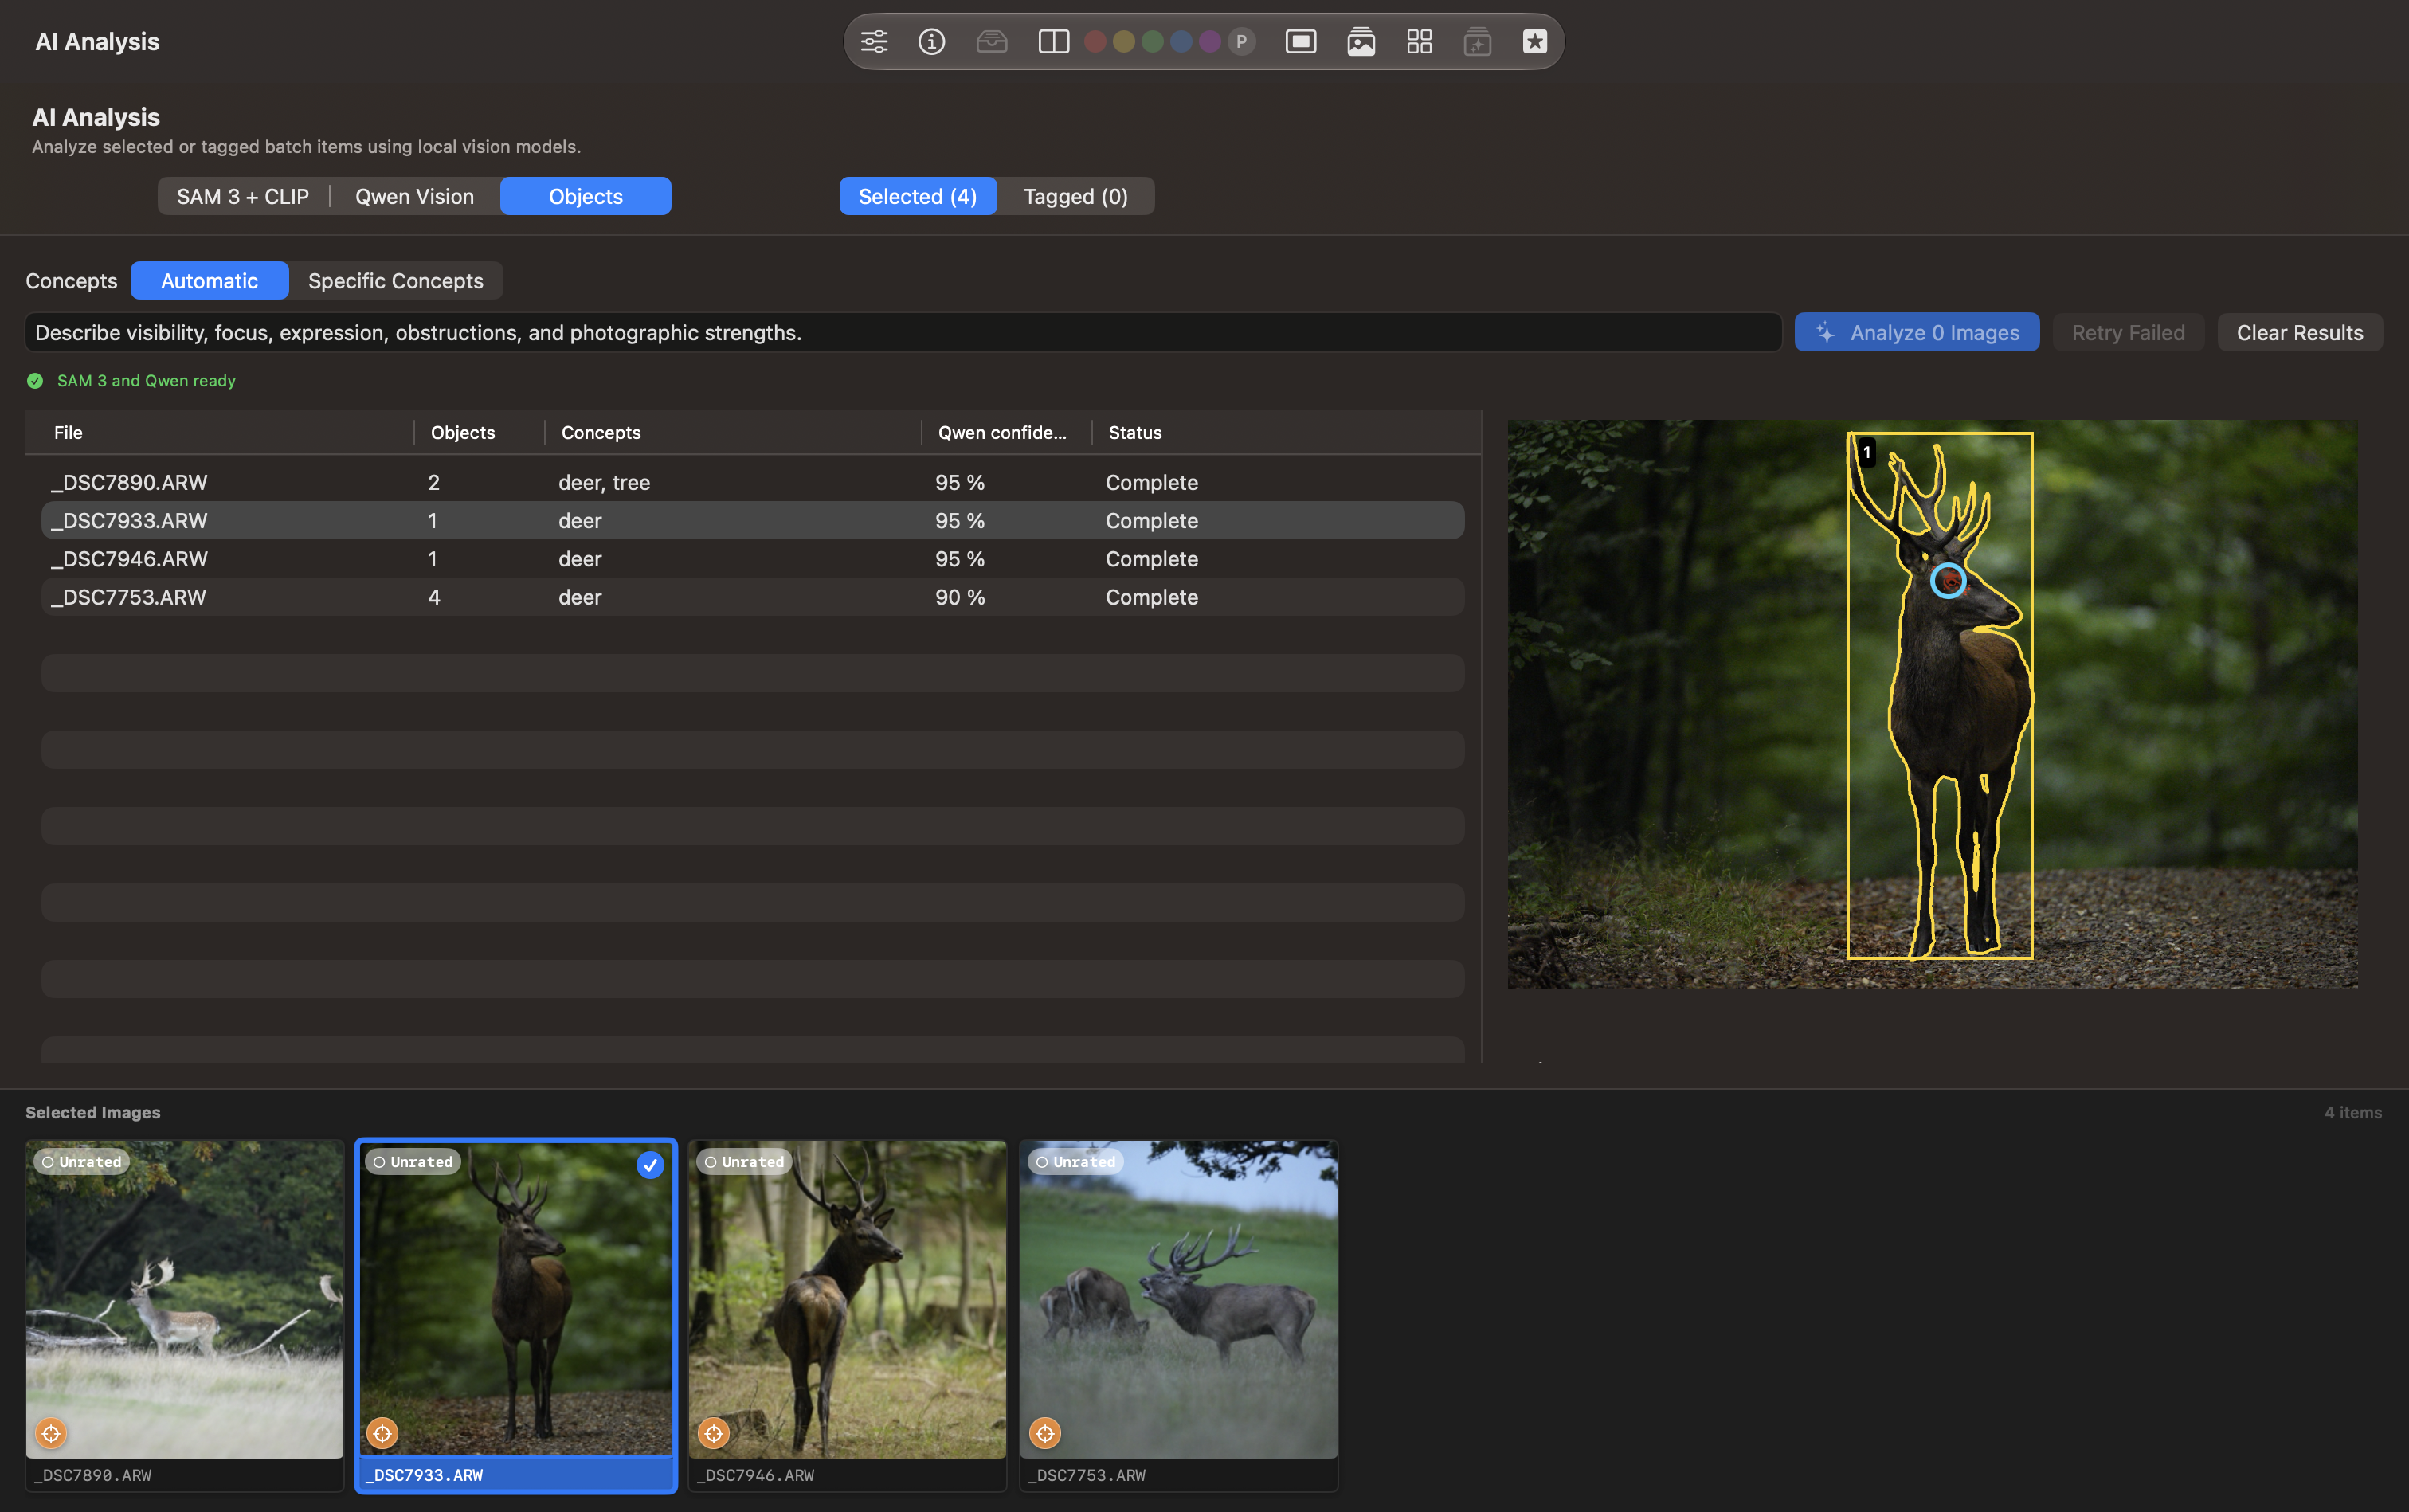The width and height of the screenshot is (2409, 1512).
Task: Apply the yellow color label
Action: 1124,41
